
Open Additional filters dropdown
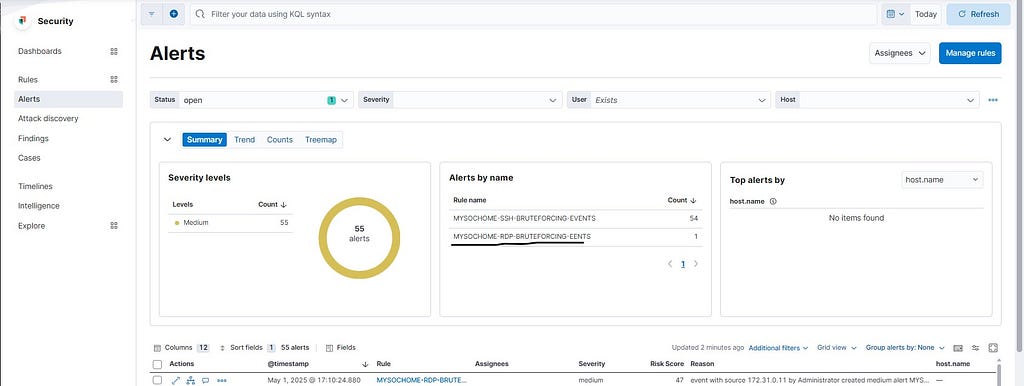[x=778, y=348]
